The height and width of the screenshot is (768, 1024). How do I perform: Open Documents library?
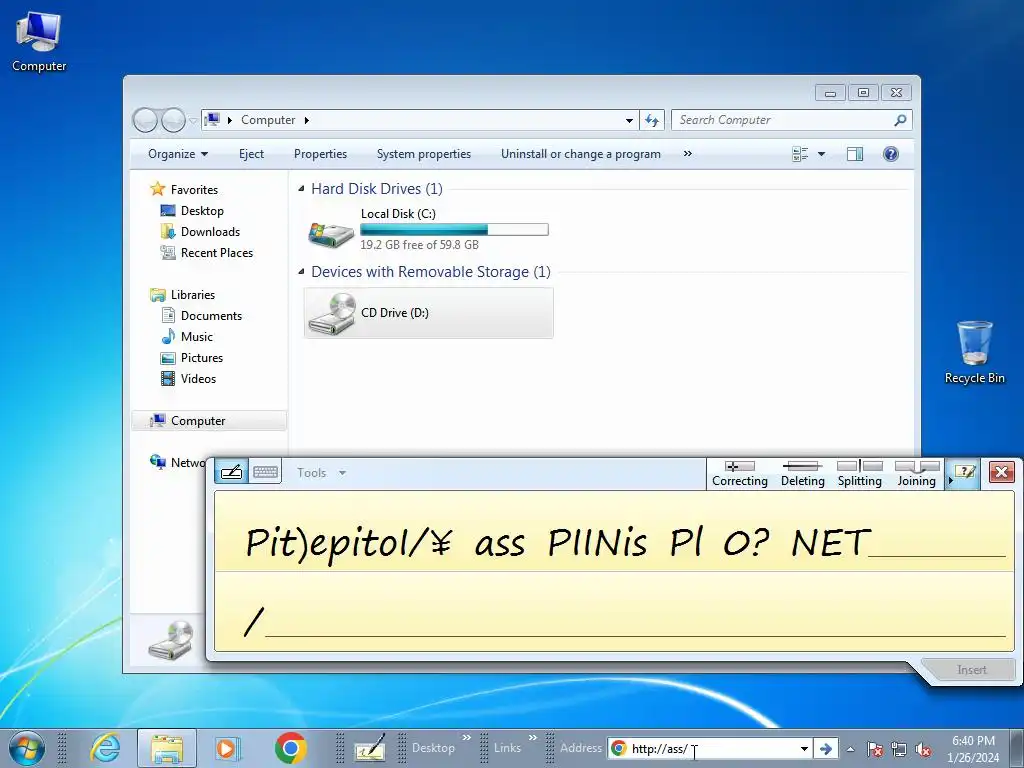[x=211, y=315]
